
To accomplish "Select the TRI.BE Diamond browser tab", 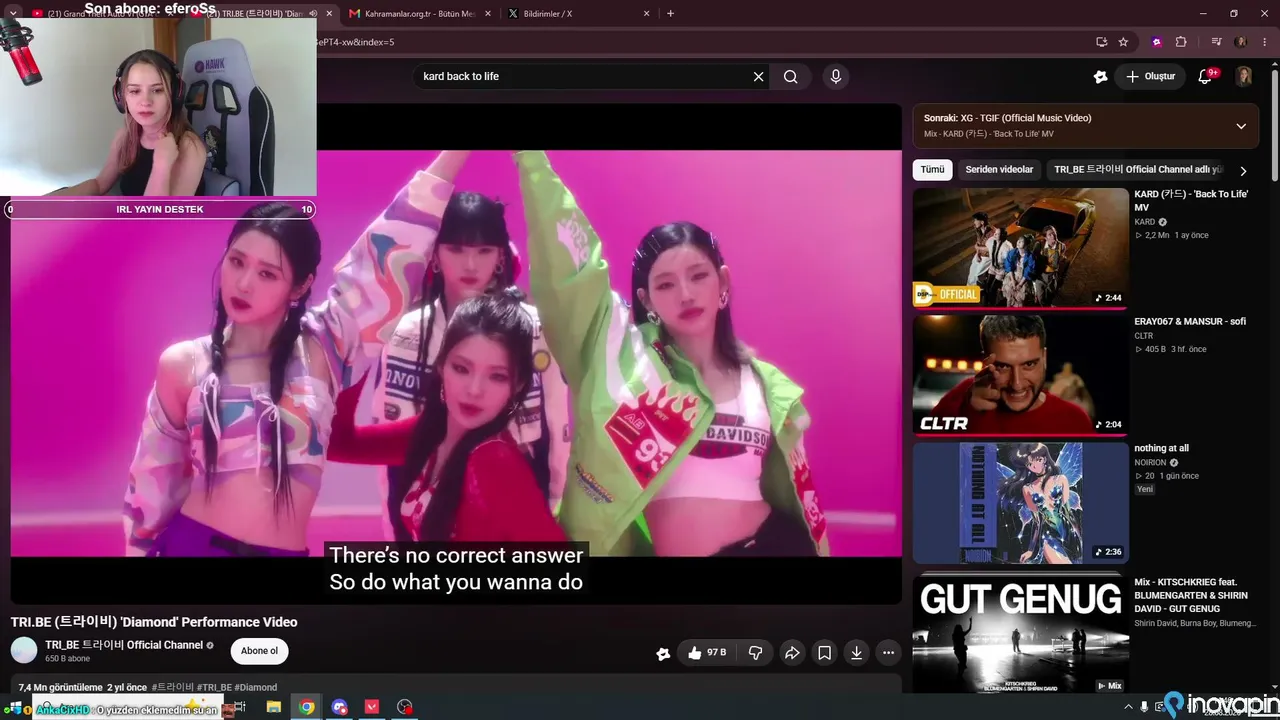I will click(x=260, y=14).
